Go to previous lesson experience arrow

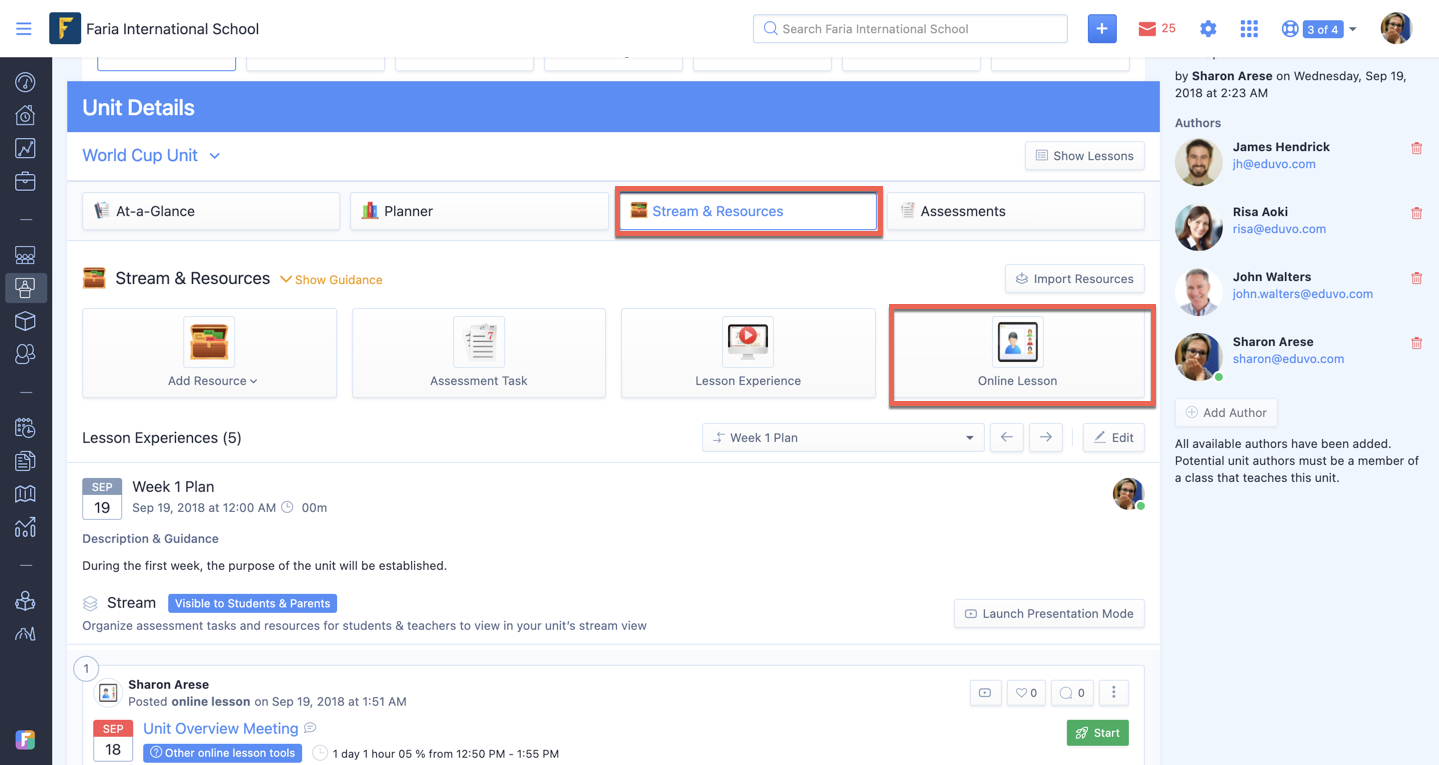click(1007, 438)
